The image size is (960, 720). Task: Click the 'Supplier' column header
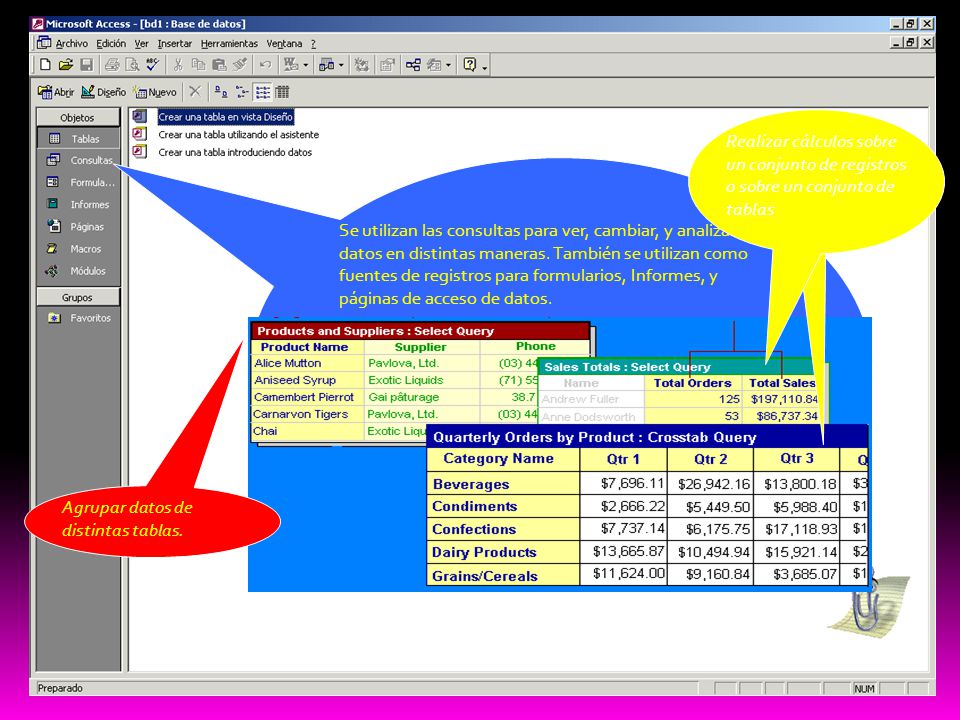(x=421, y=347)
